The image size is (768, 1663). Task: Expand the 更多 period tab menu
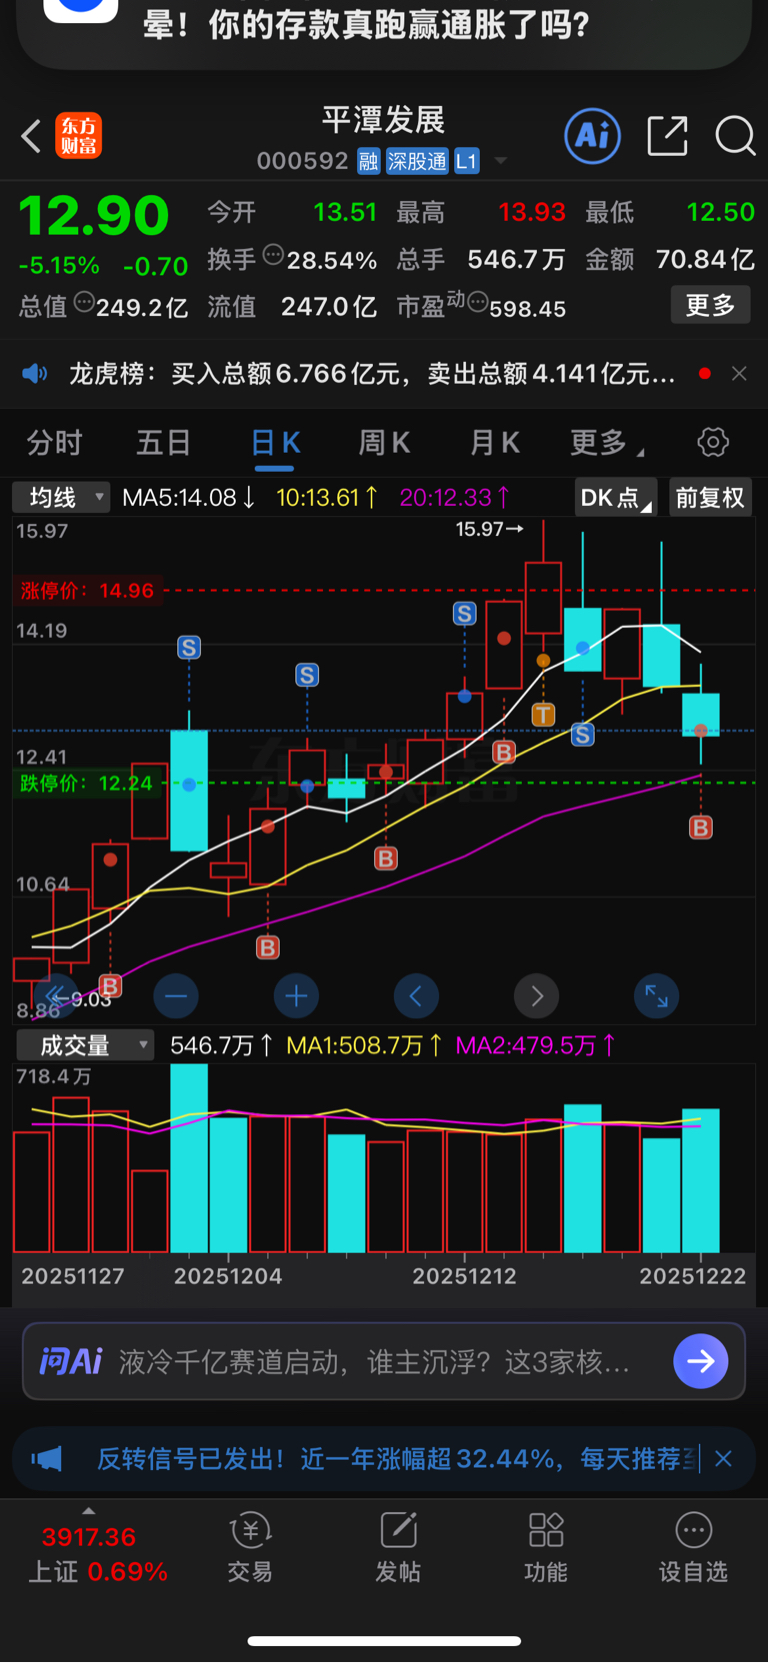click(x=607, y=442)
